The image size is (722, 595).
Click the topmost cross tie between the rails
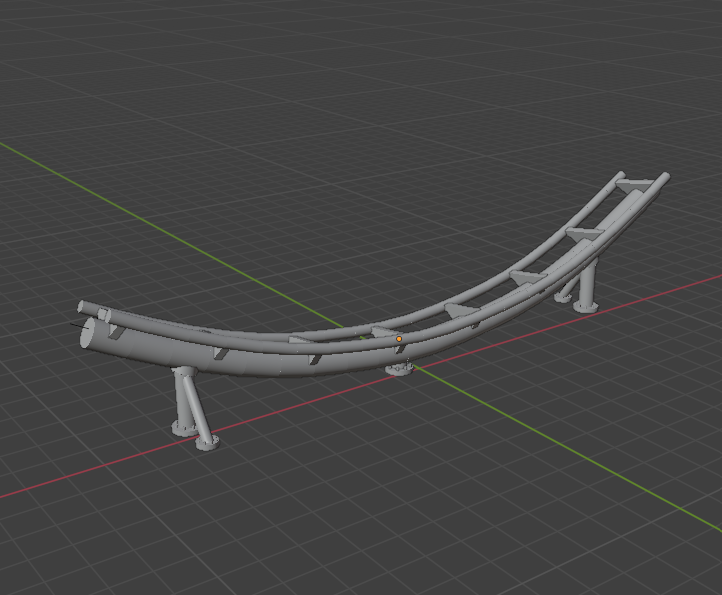click(x=635, y=185)
